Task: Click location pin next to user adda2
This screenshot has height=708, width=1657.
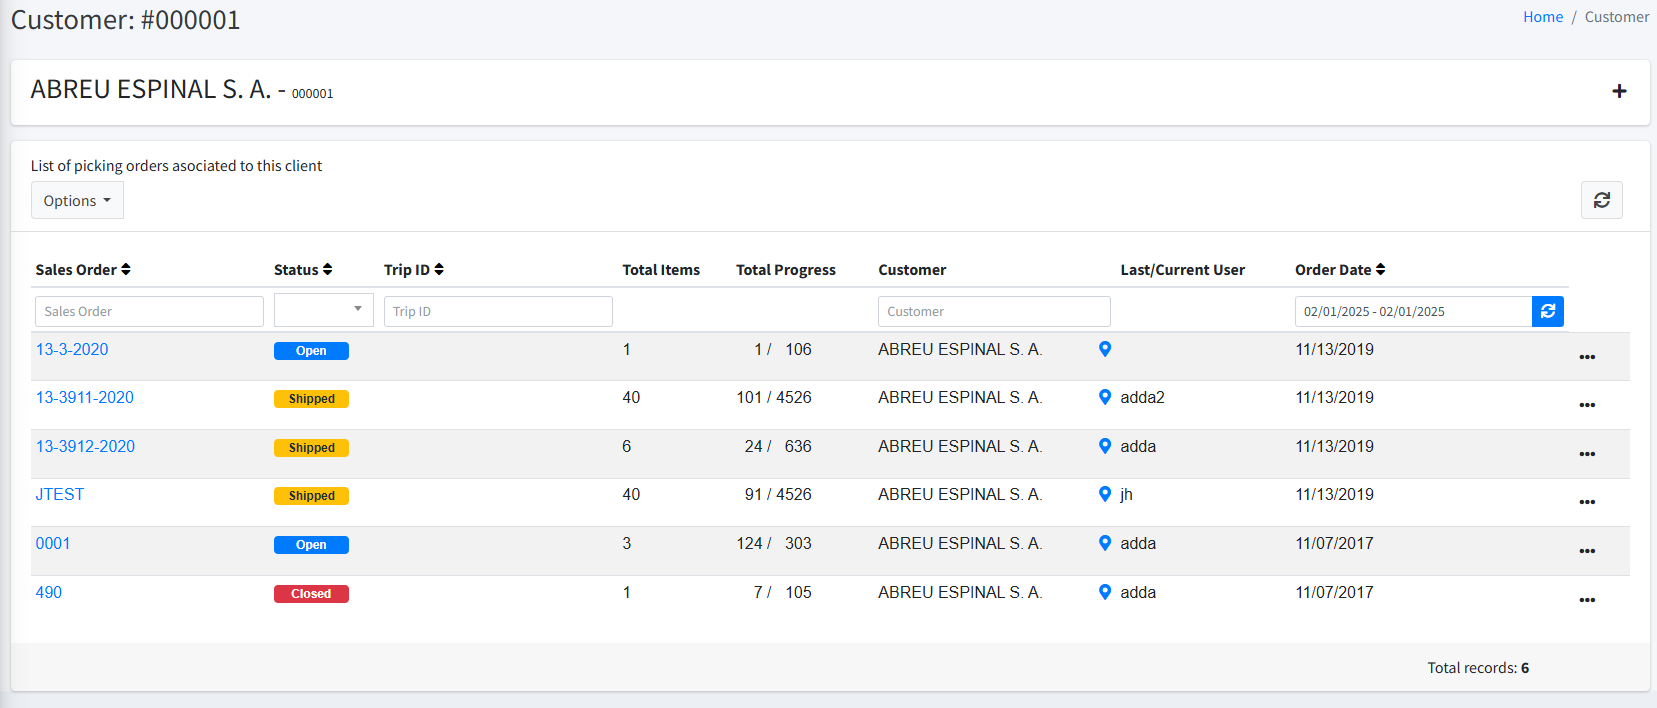Action: point(1105,397)
